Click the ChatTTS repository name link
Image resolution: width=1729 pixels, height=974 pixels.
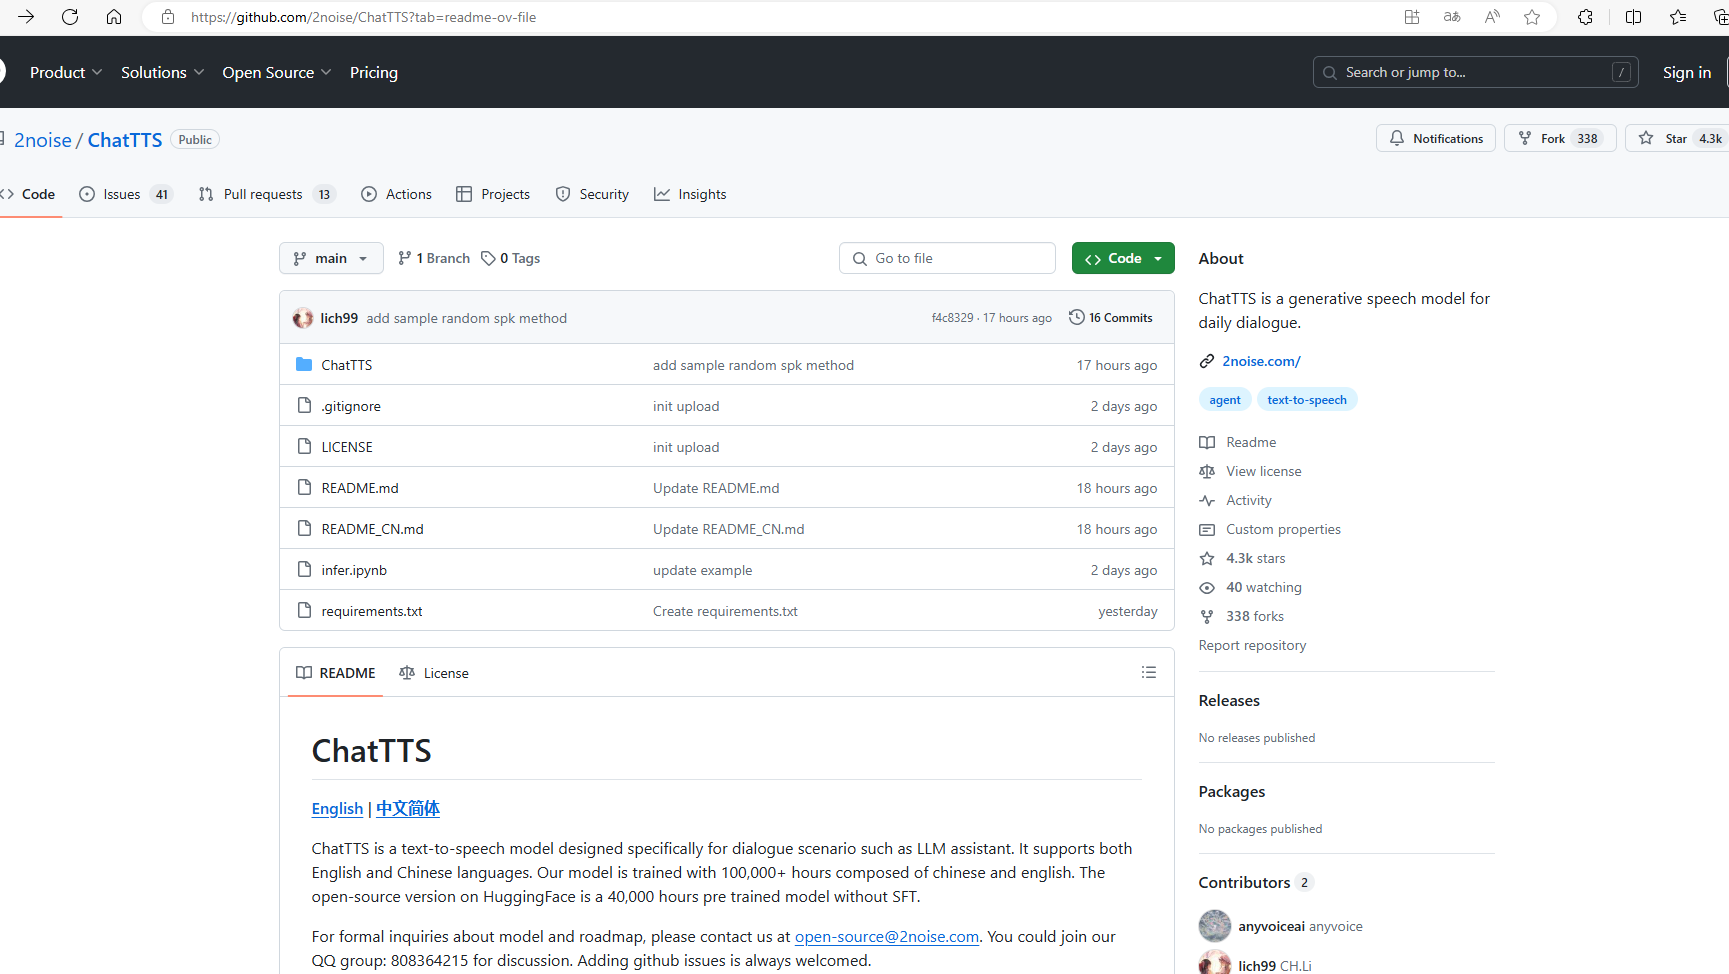tap(125, 140)
